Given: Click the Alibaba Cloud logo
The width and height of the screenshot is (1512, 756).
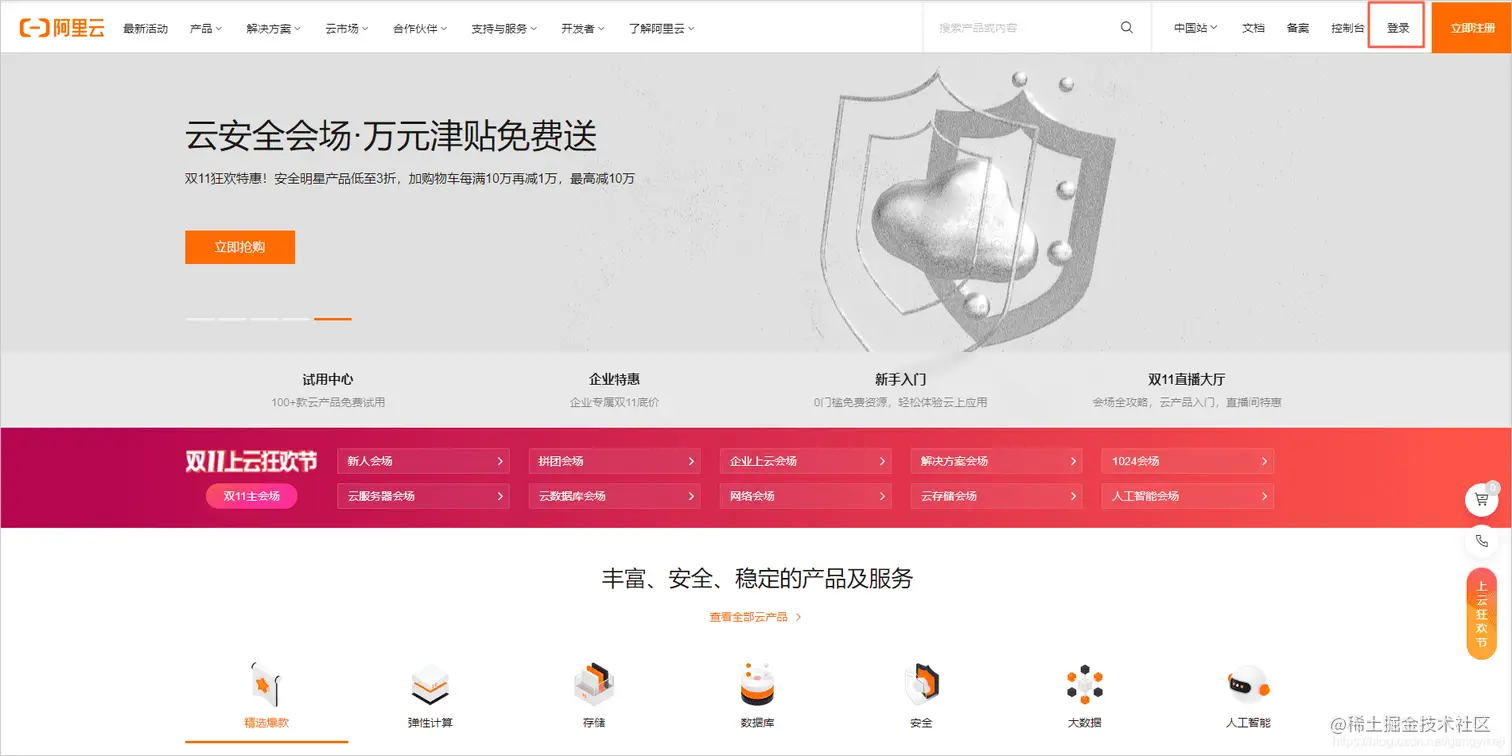Looking at the screenshot, I should 62,26.
